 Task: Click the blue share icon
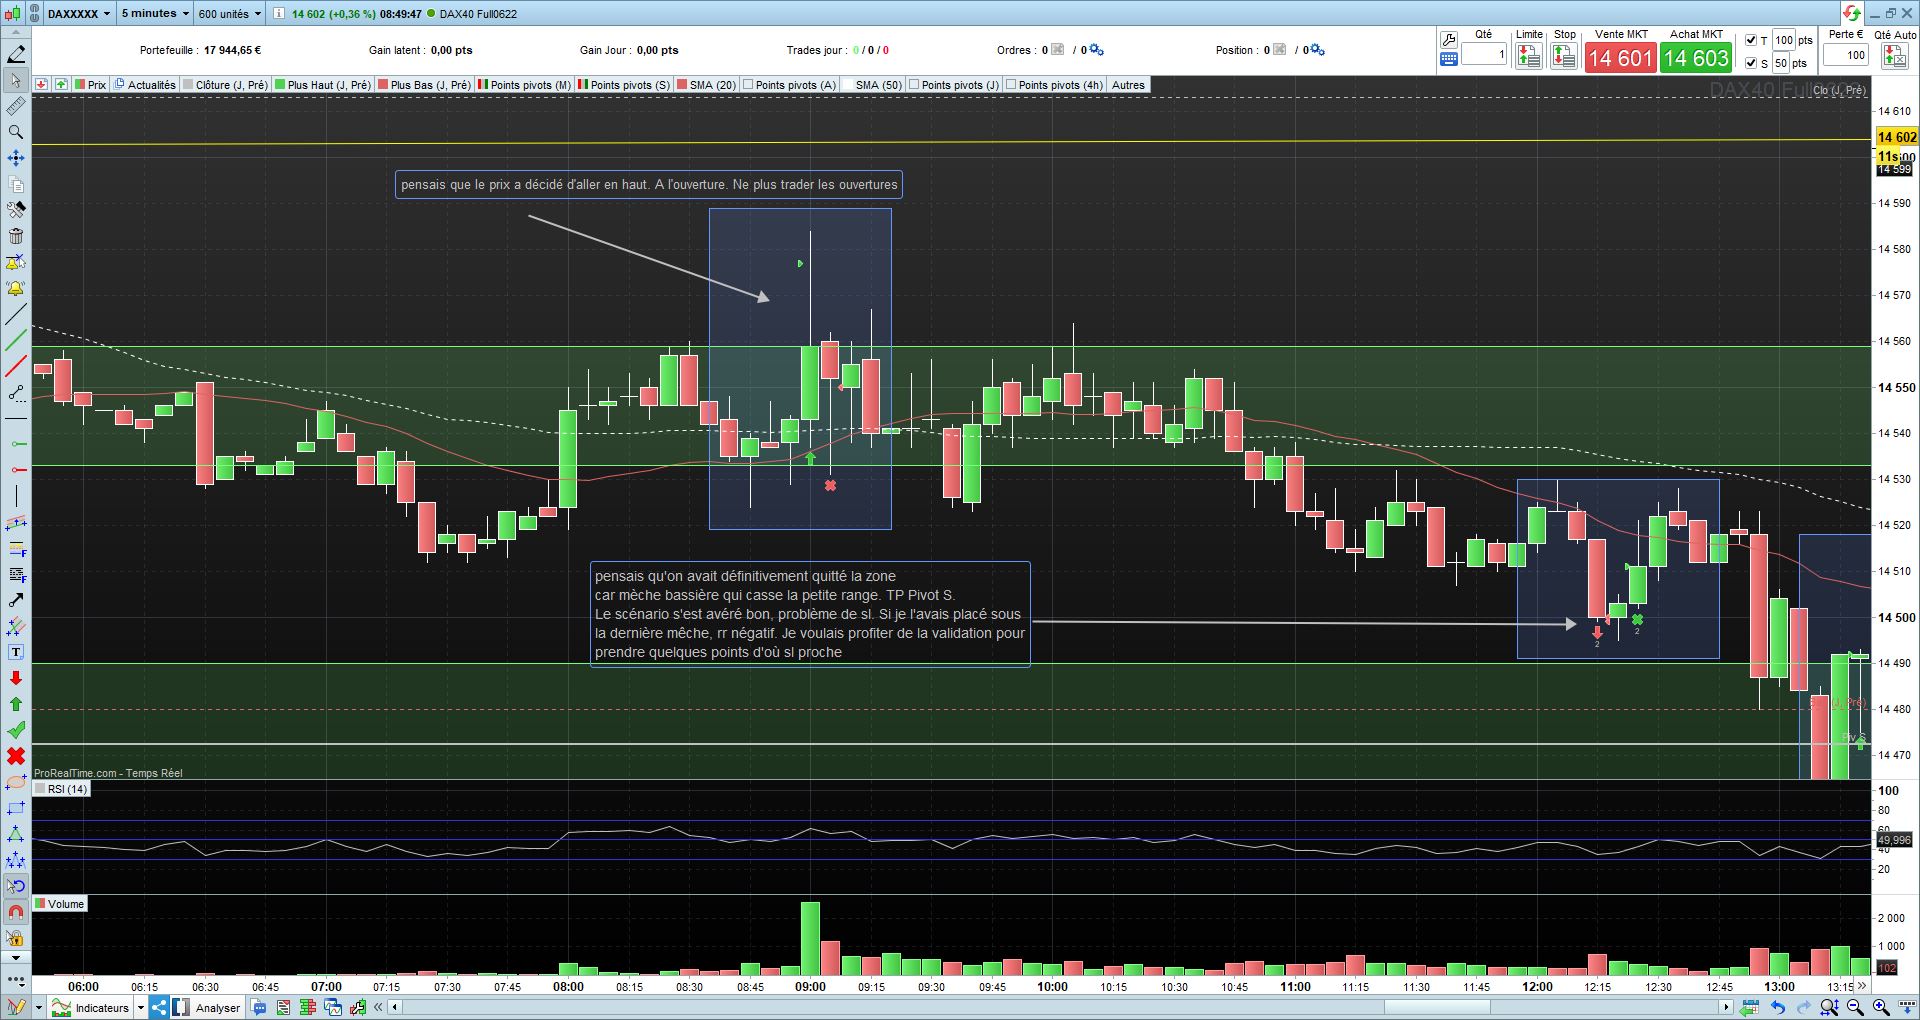(159, 1007)
